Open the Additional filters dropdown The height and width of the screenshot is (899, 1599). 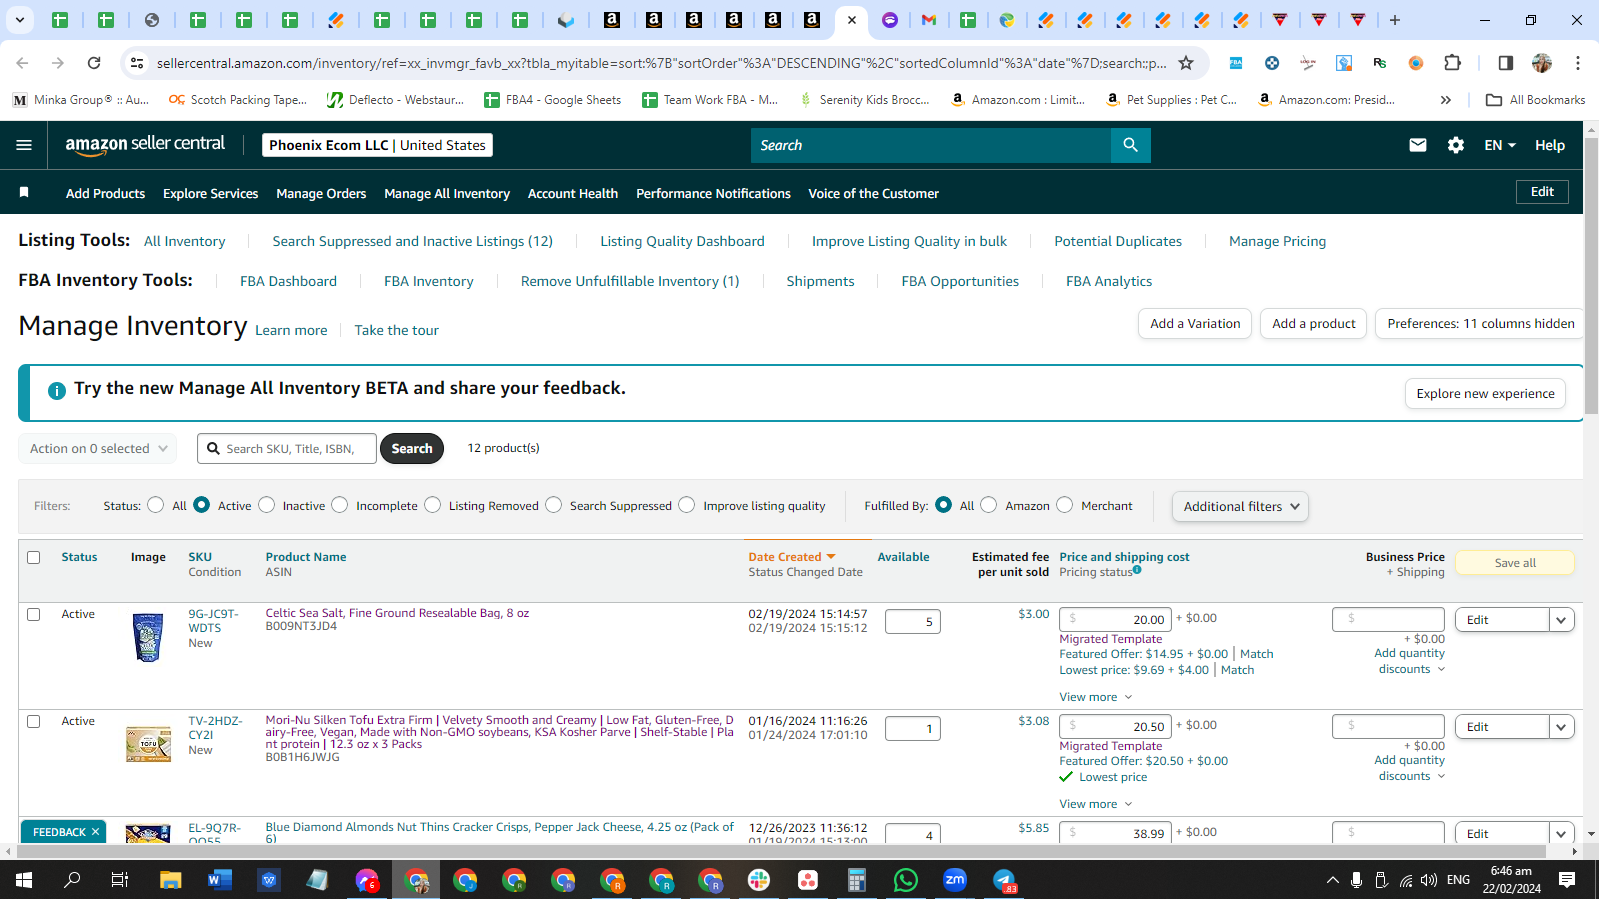click(1240, 506)
